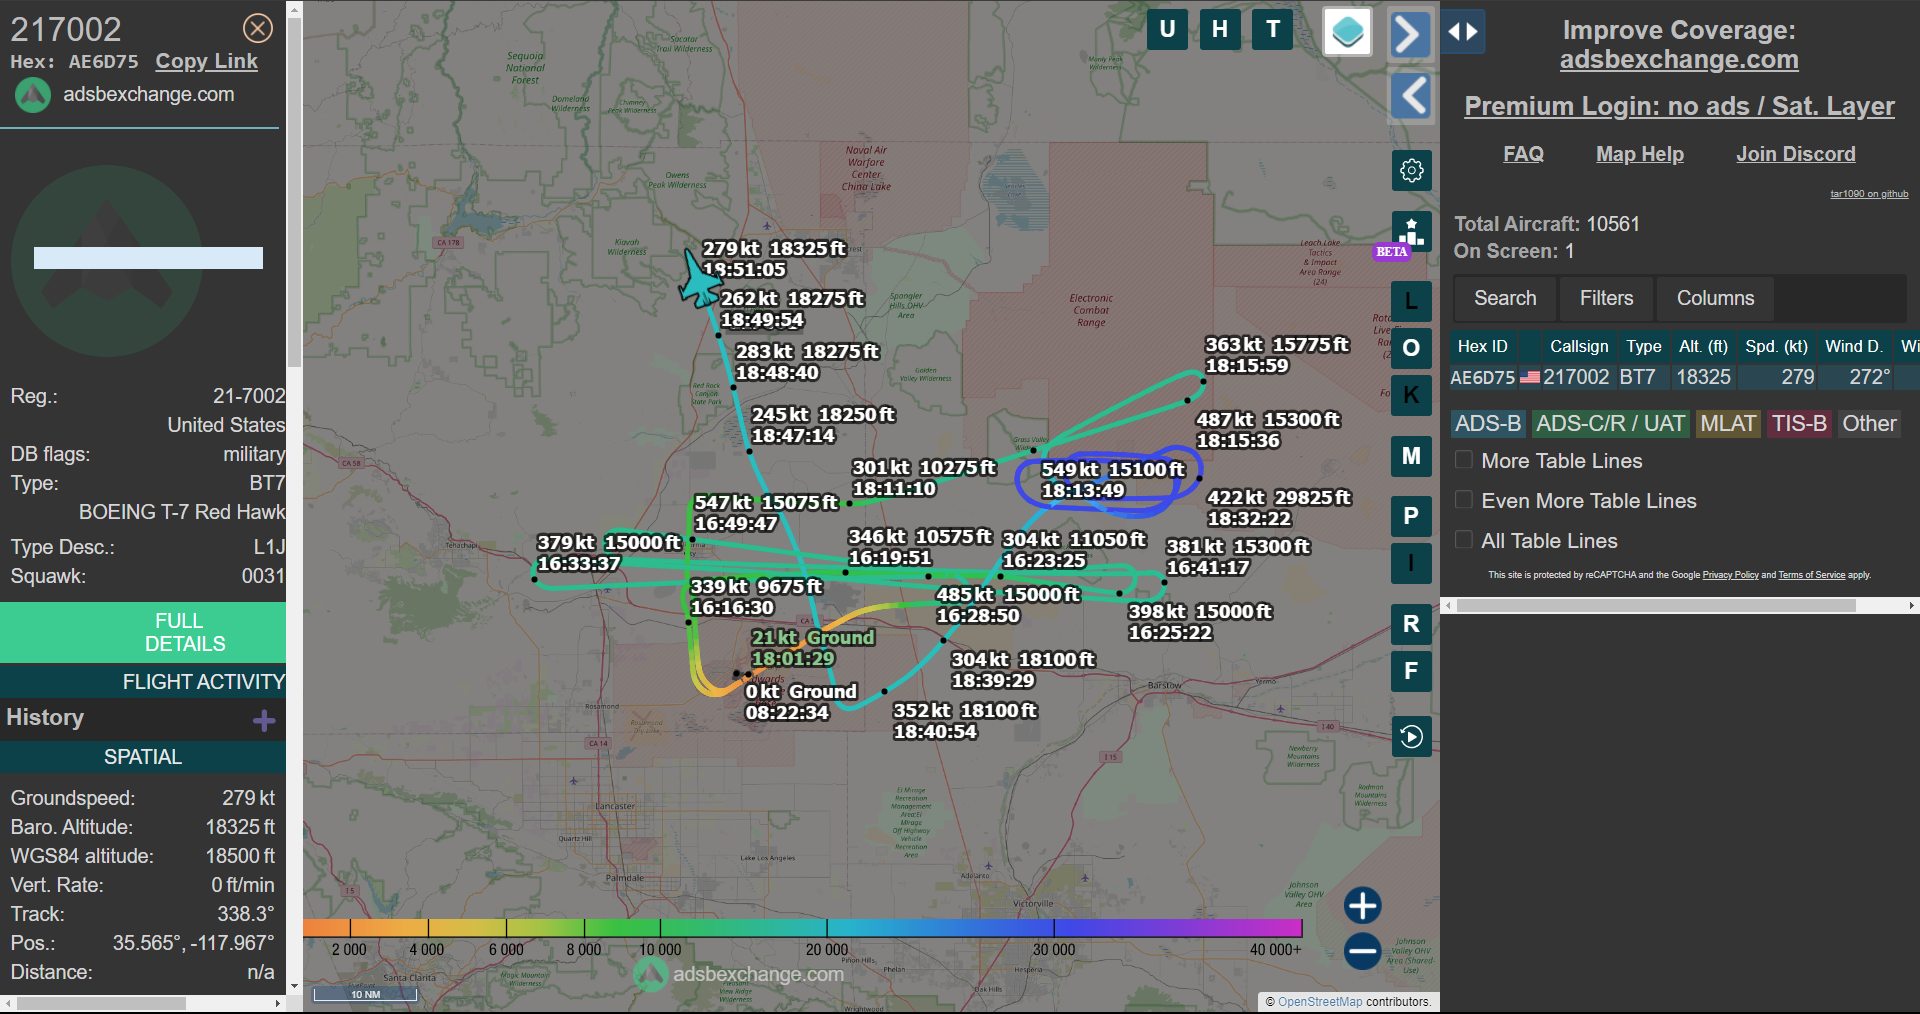
Task: Sort table by Callsign column
Action: [1579, 346]
